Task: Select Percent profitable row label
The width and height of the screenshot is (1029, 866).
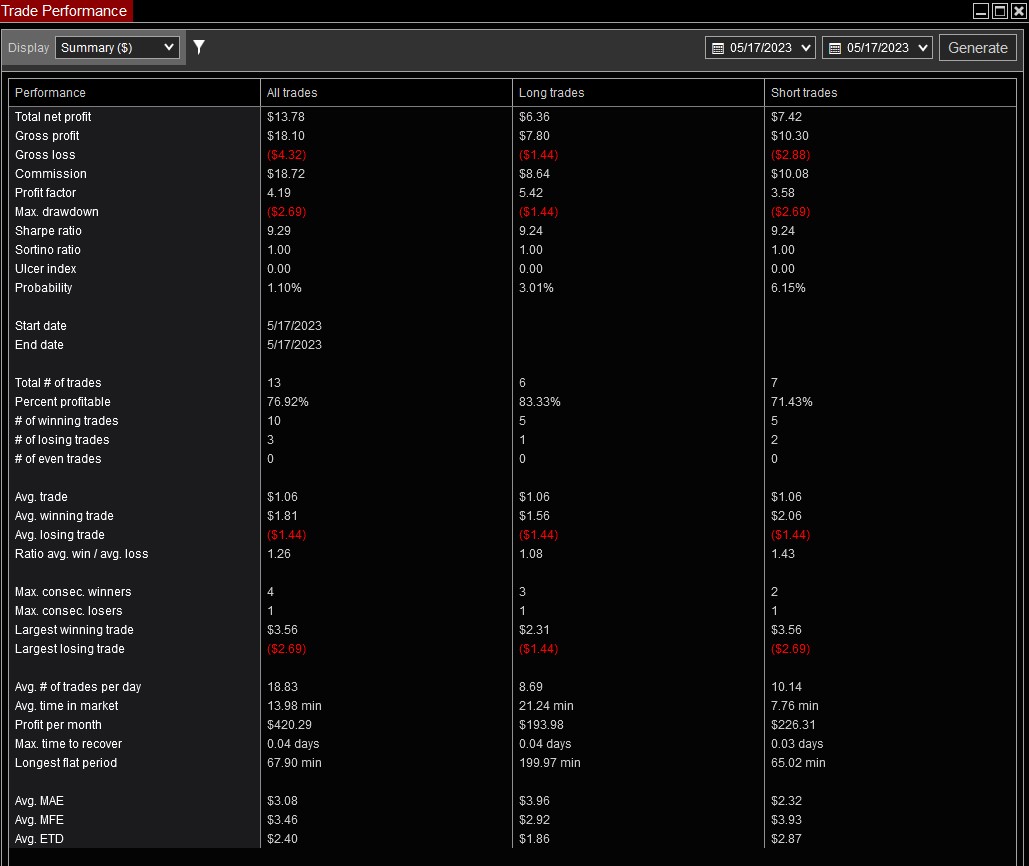Action: [x=62, y=402]
